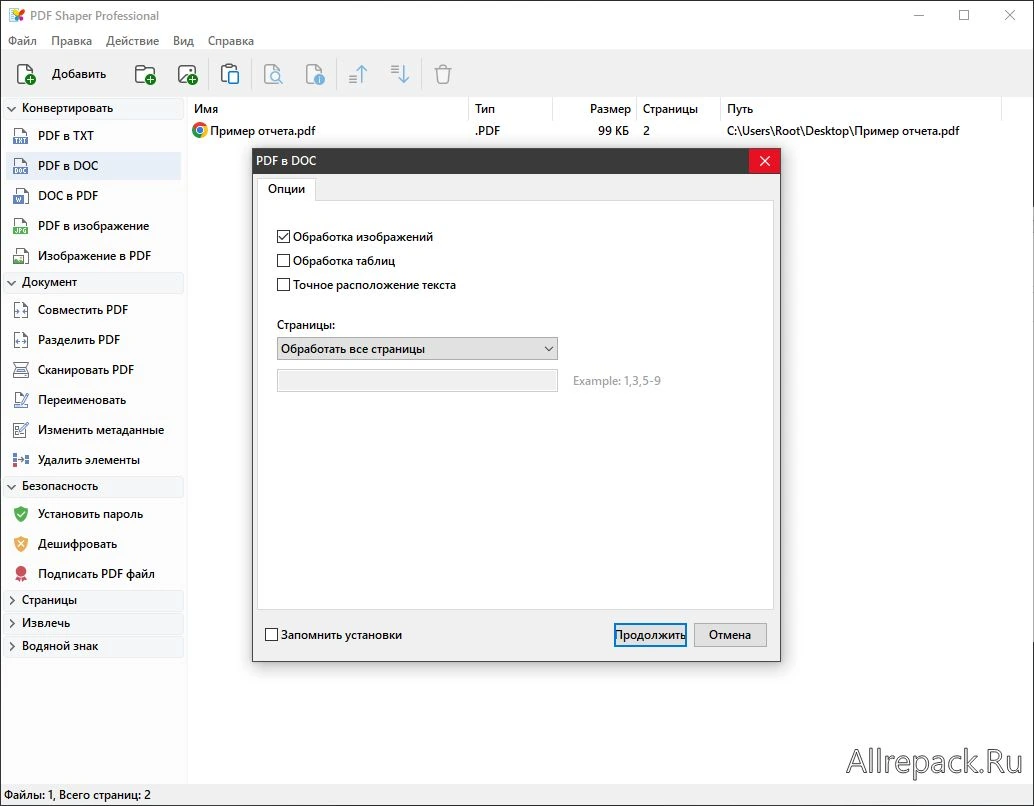The height and width of the screenshot is (806, 1034).
Task: Click the Отмена button
Action: (730, 635)
